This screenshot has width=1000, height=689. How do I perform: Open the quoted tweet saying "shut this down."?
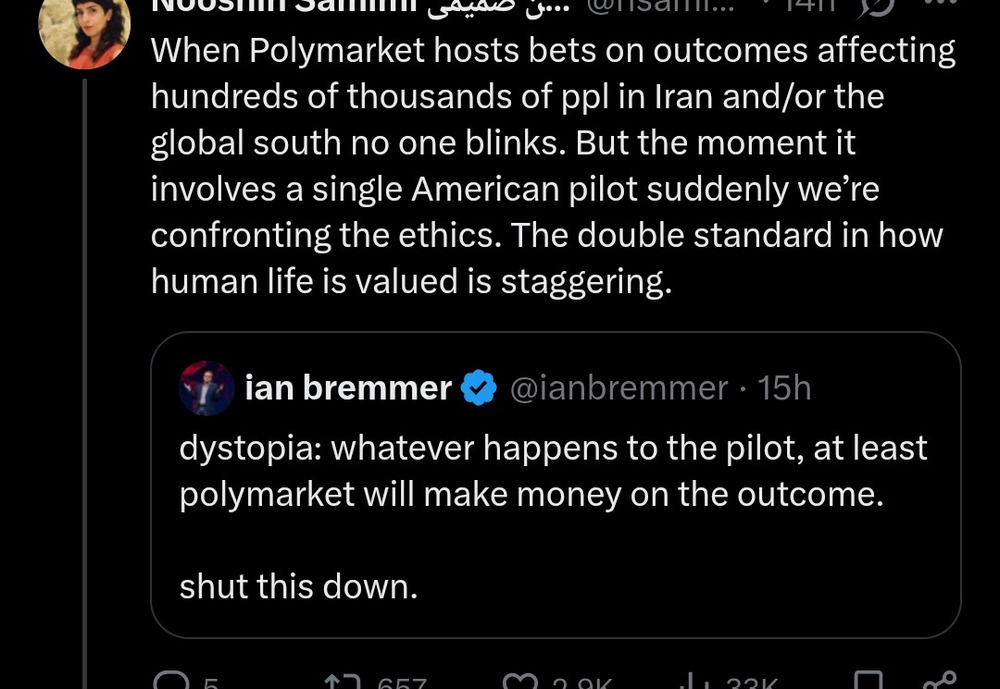tap(298, 587)
